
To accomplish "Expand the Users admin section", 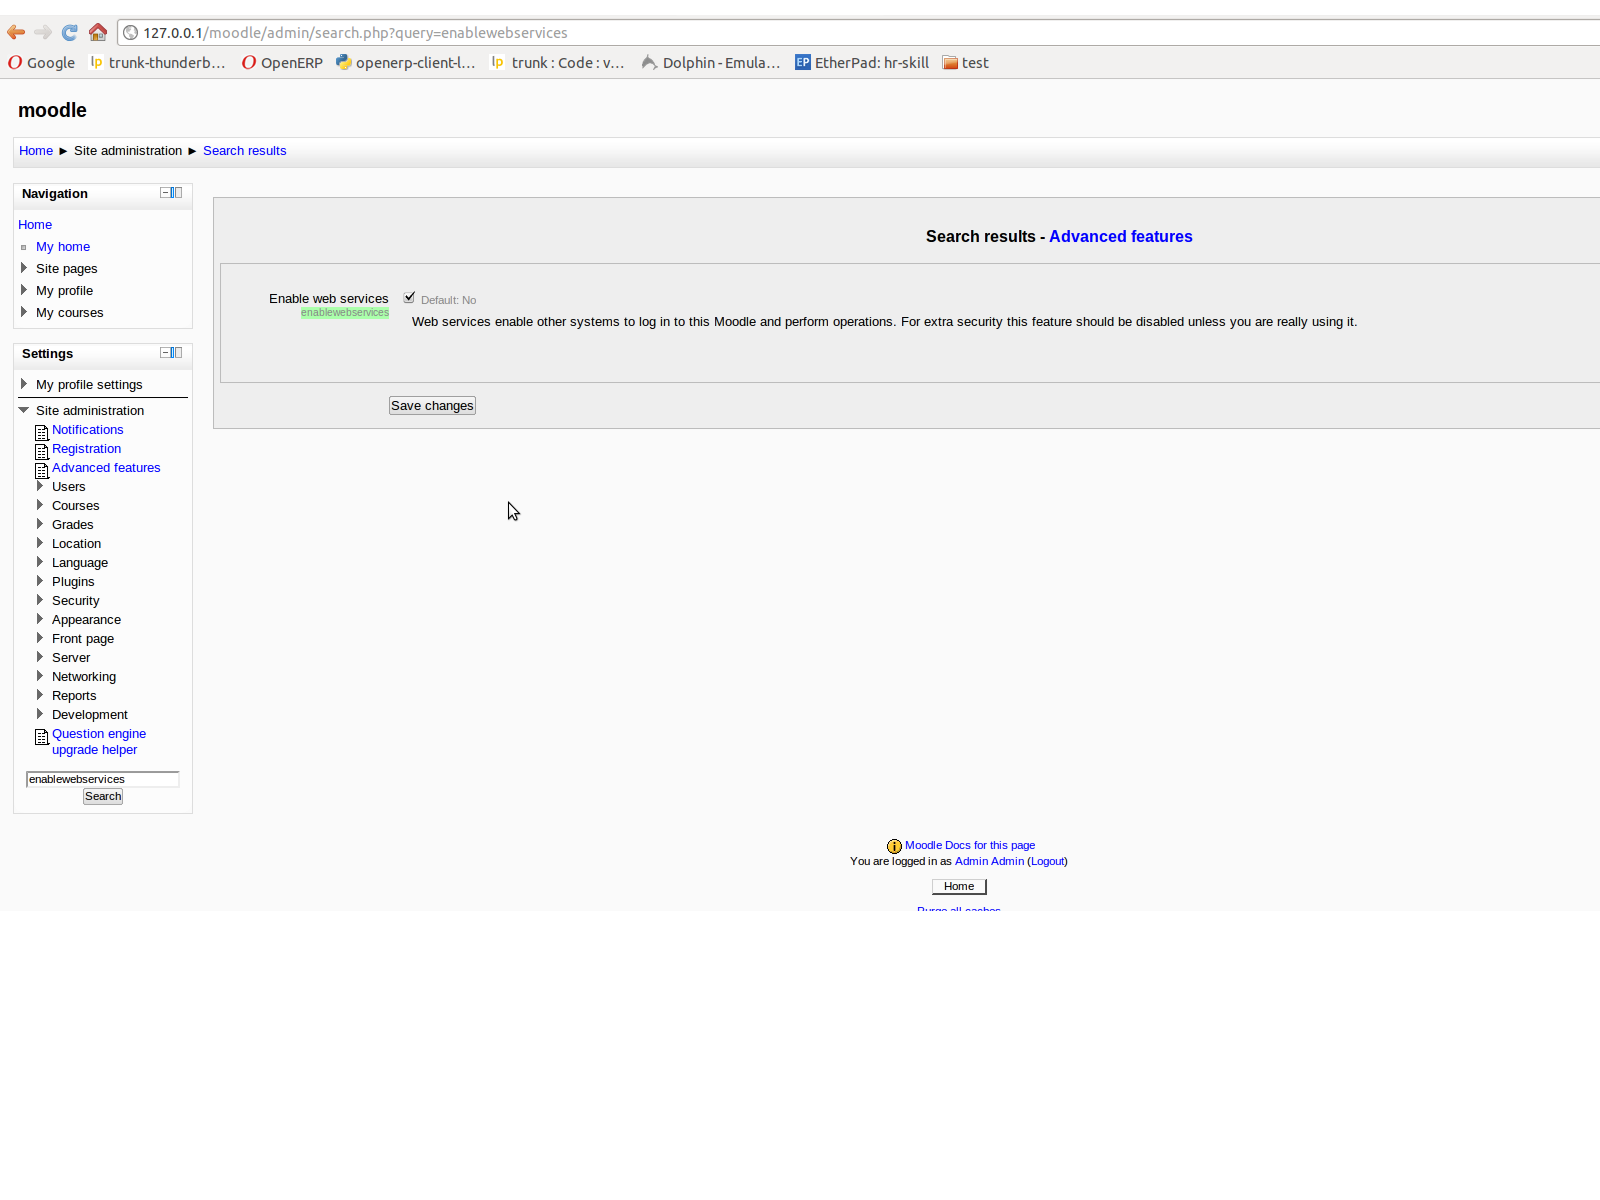I will tap(40, 486).
